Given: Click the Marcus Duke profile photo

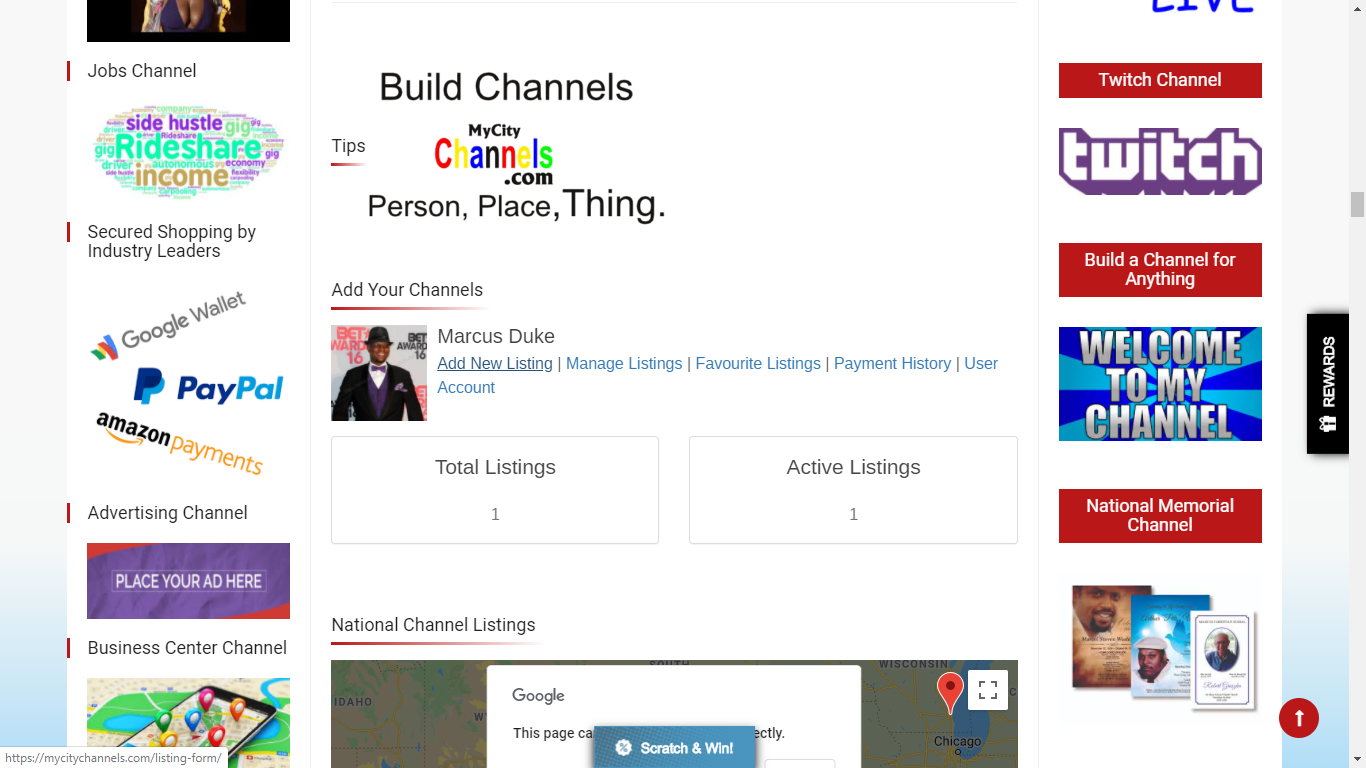Looking at the screenshot, I should pos(379,373).
